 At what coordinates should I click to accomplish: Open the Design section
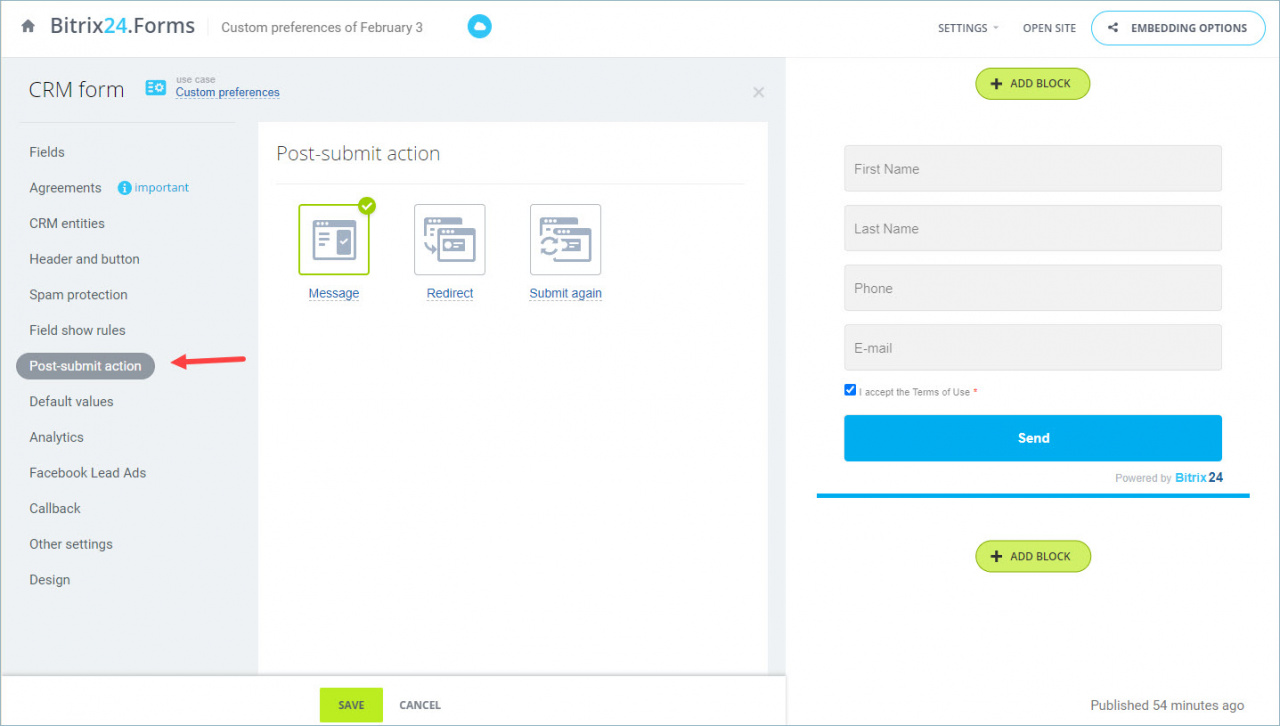[50, 580]
